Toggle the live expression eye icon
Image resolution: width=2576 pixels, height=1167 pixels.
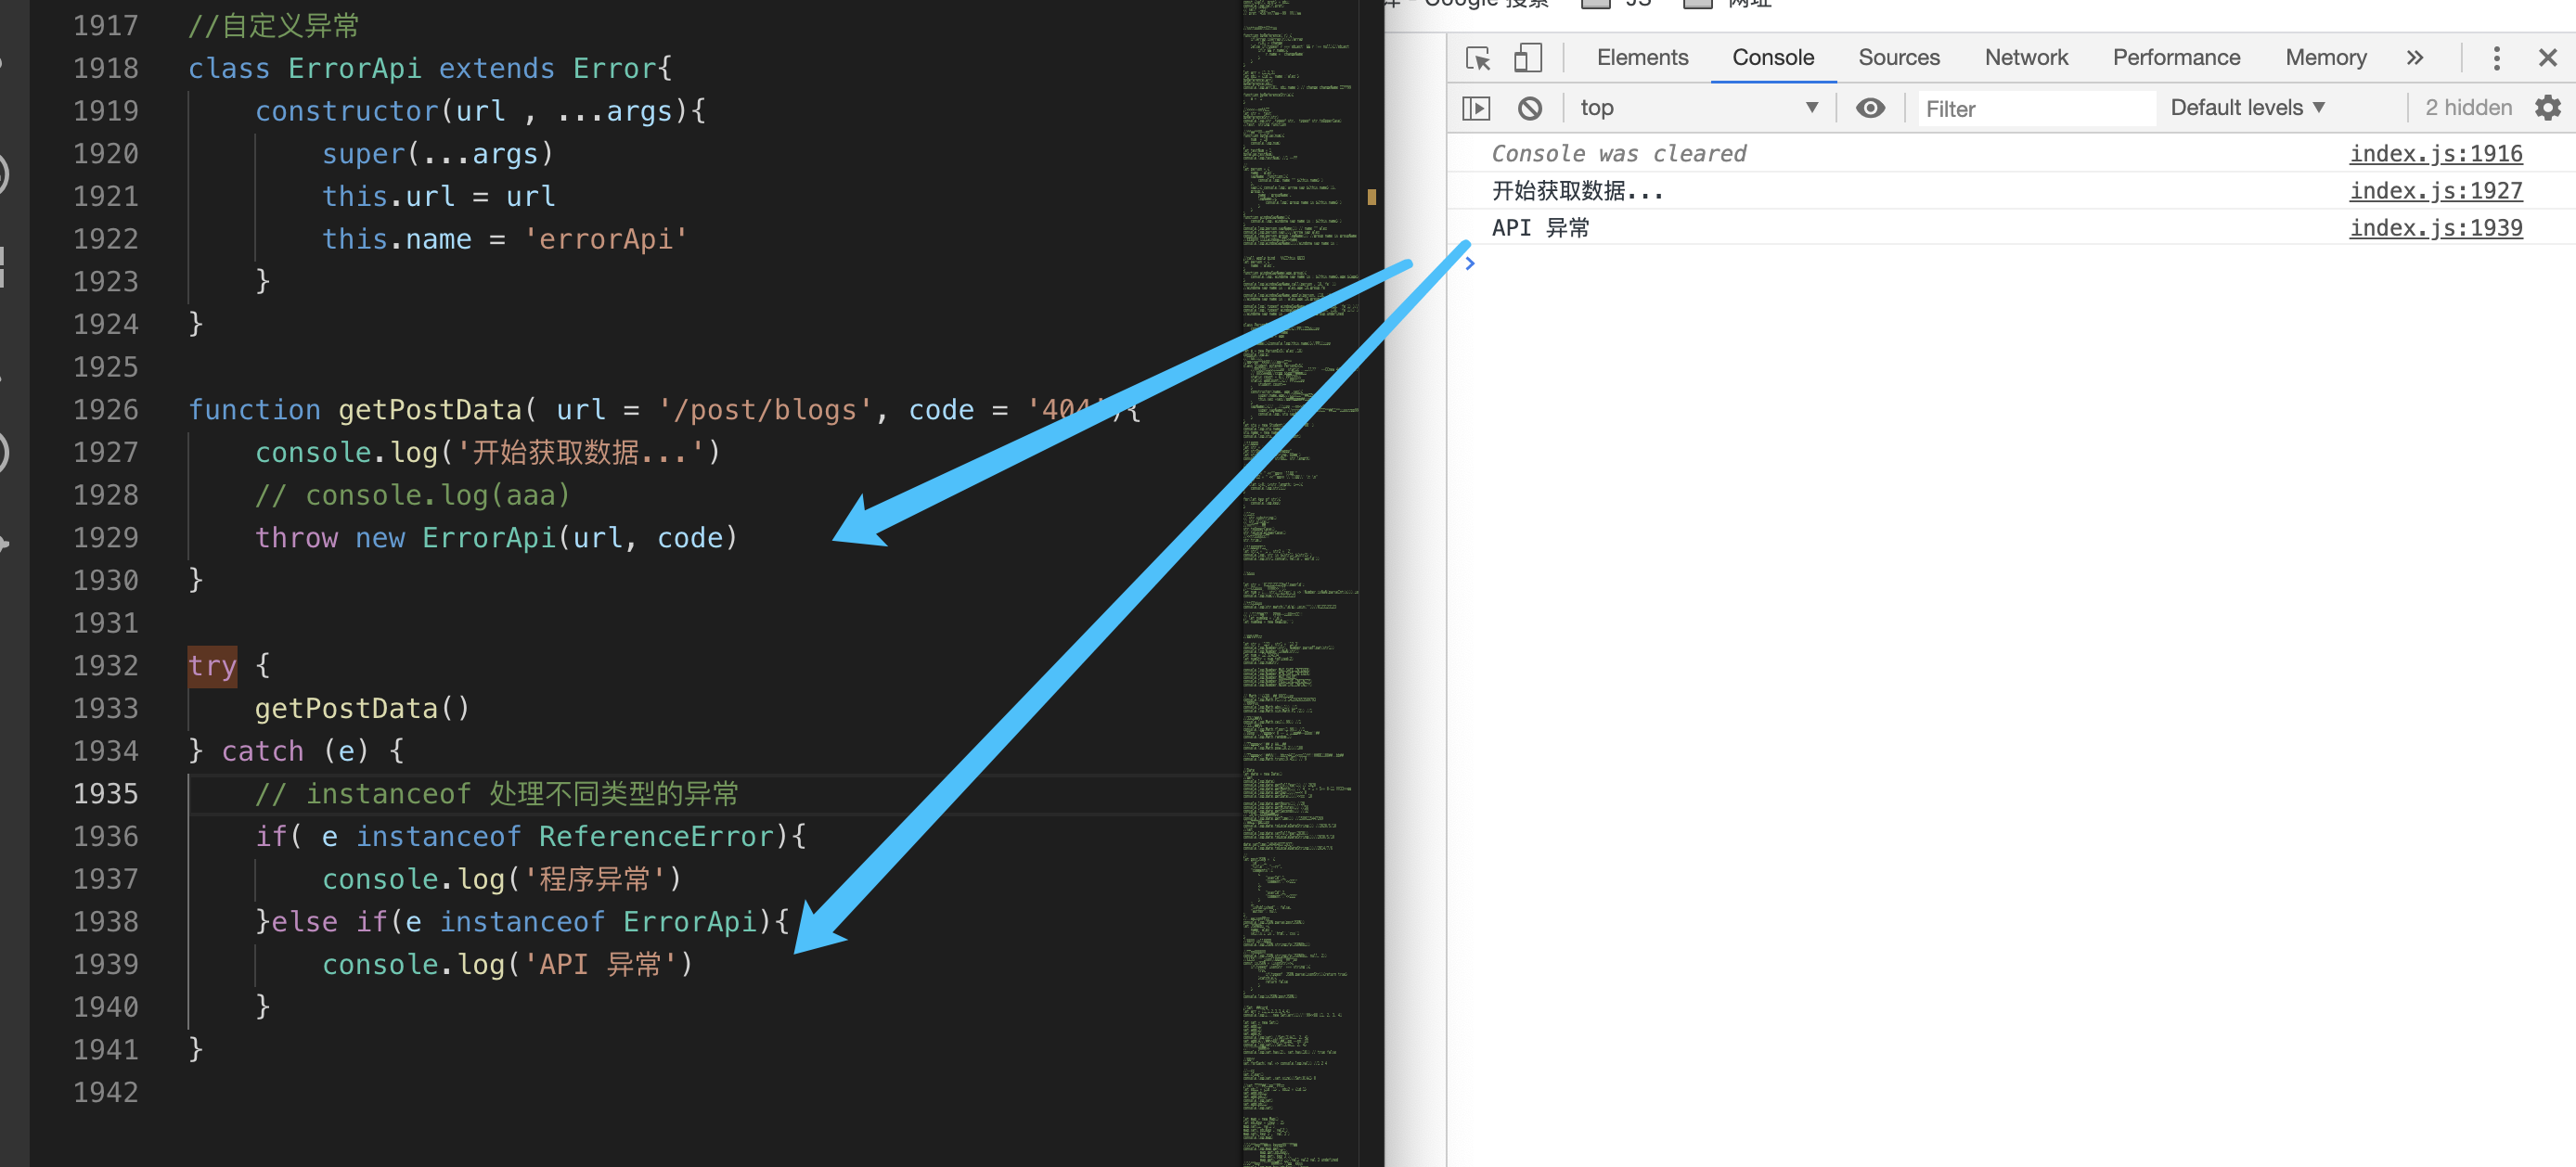tap(1869, 108)
